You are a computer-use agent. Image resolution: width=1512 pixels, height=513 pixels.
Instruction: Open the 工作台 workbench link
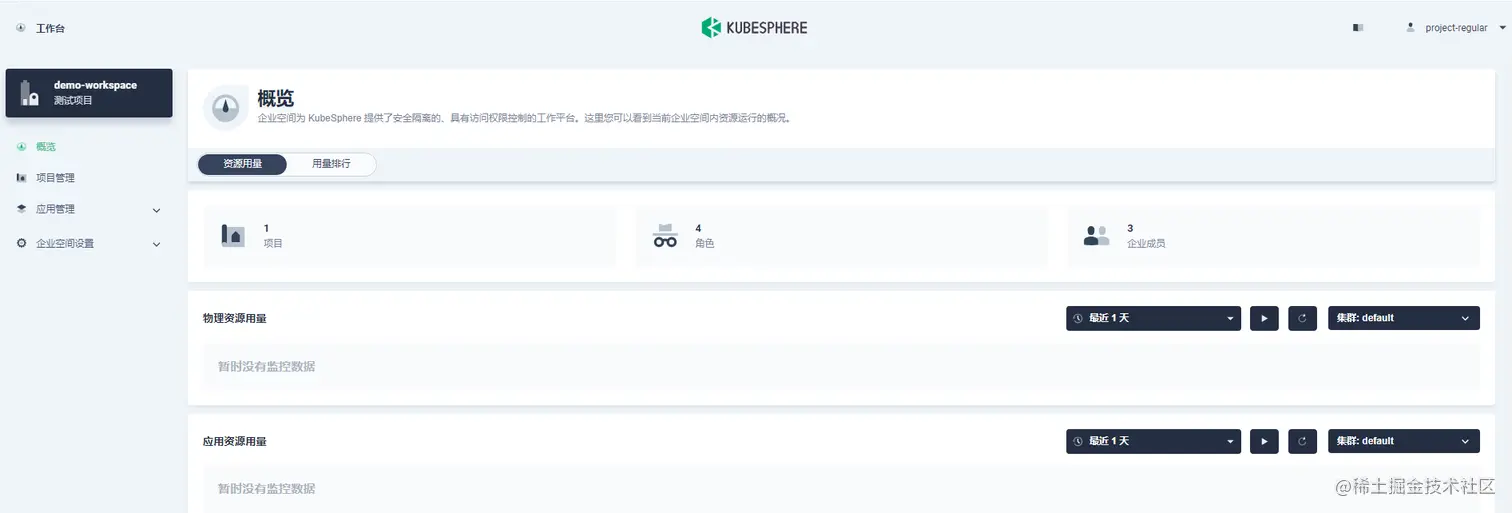click(50, 28)
